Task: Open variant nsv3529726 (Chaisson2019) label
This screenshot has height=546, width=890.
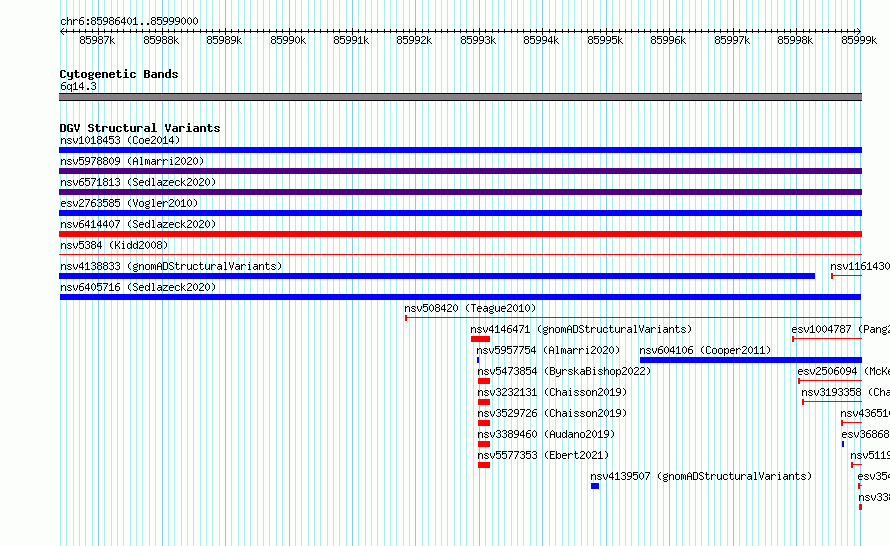Action: tap(552, 413)
